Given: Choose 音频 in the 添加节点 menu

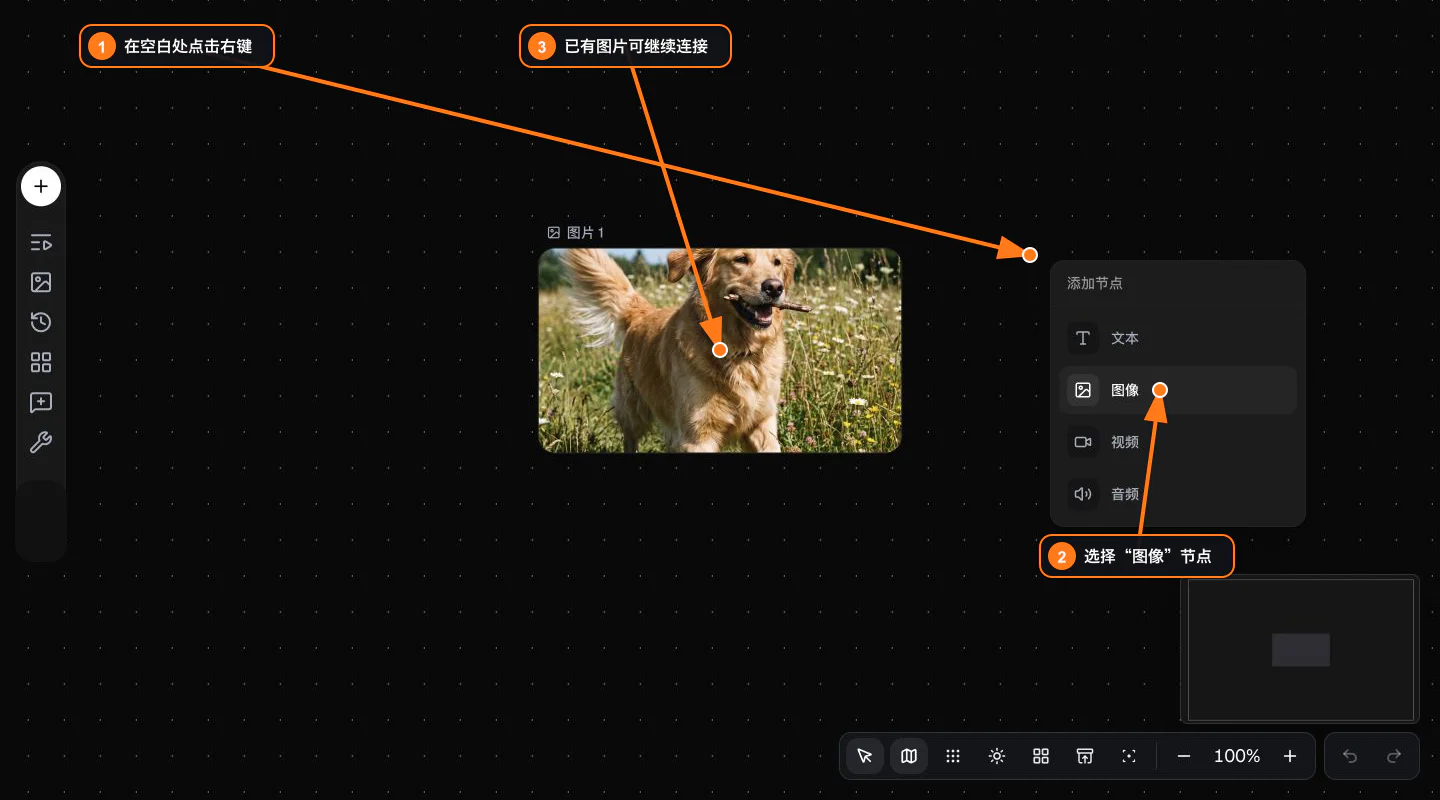Looking at the screenshot, I should (x=1178, y=494).
